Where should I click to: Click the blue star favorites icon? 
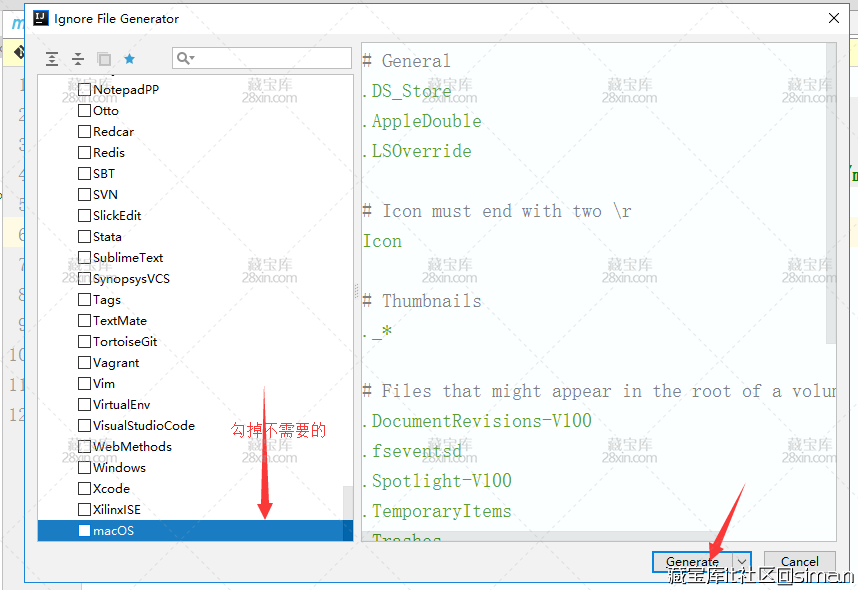[129, 59]
